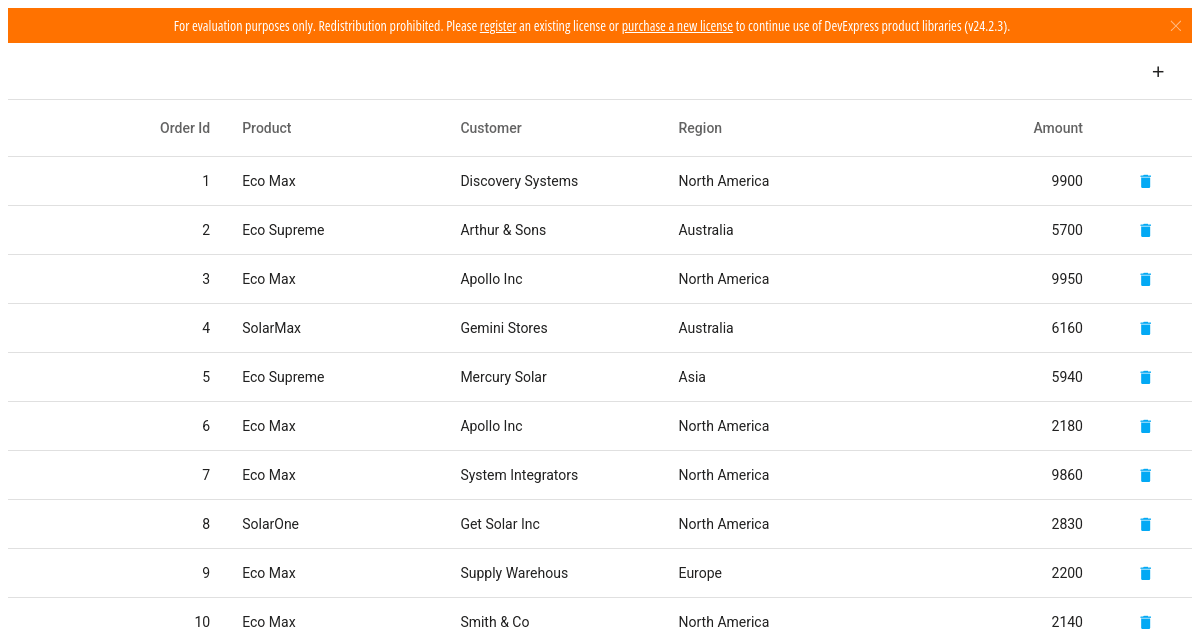
Task: Open the register license link
Action: (498, 26)
